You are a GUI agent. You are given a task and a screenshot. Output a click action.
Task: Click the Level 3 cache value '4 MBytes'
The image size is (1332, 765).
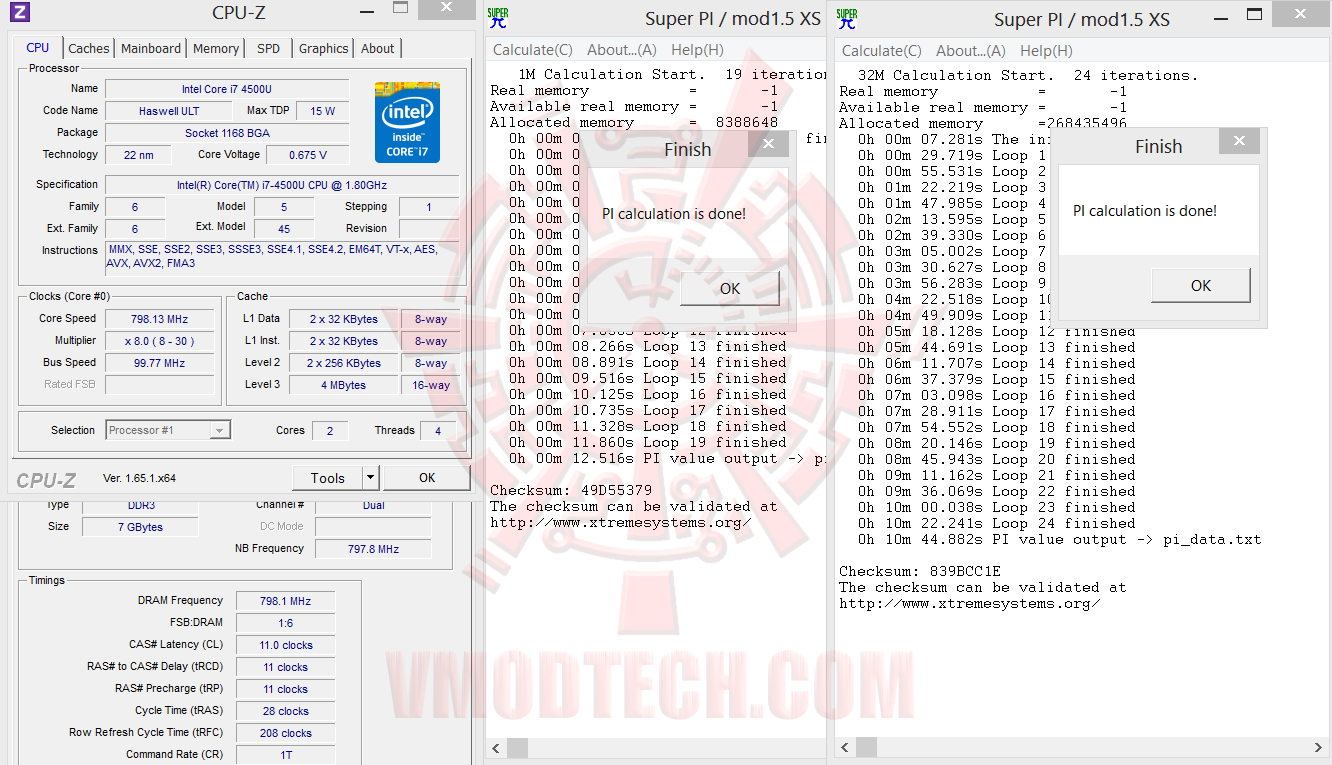(343, 385)
